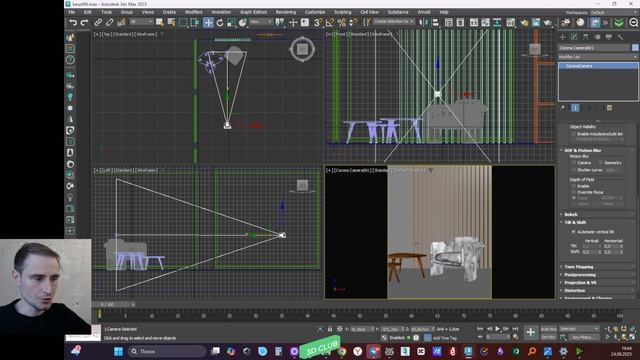The image size is (640, 360).
Task: Open the Display tab in command panel
Action: click(609, 37)
